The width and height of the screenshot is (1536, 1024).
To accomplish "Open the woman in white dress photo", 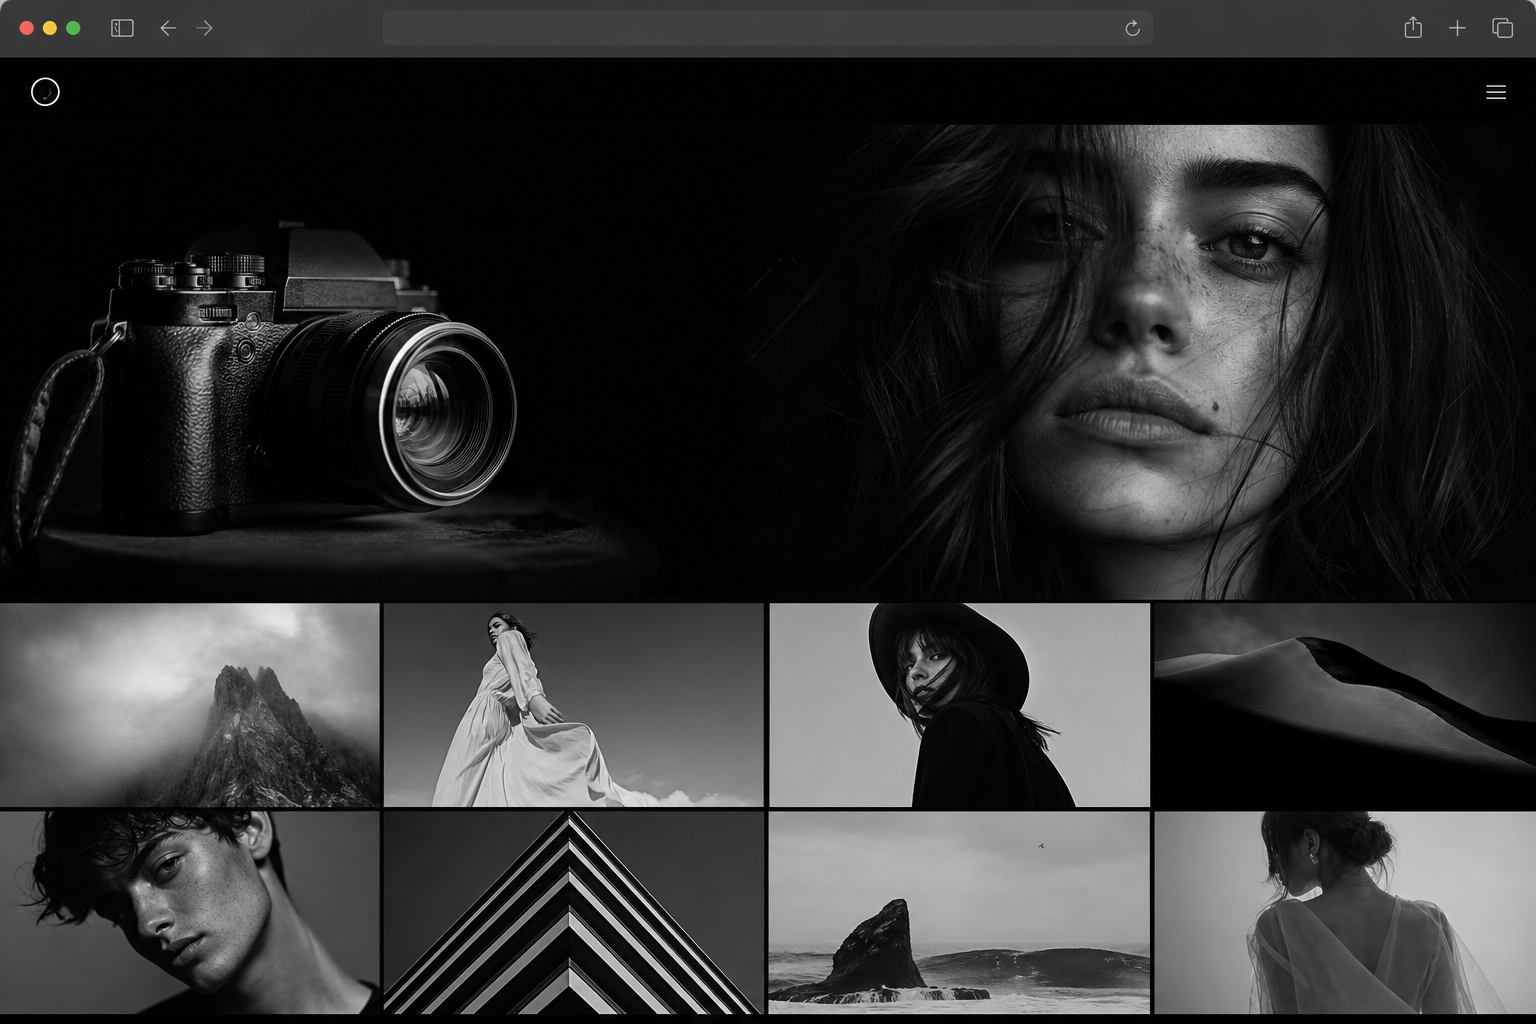I will point(574,705).
